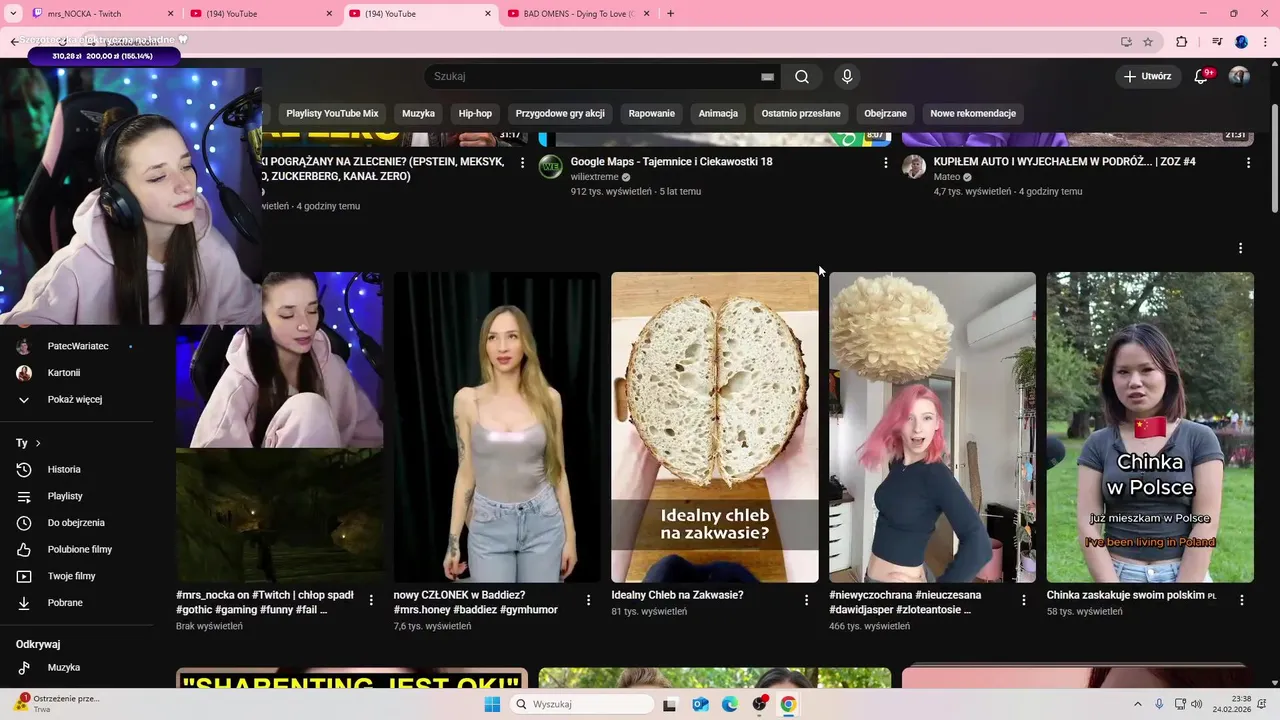
Task: Open options for KUPIŁEM AUTO video
Action: point(1248,163)
